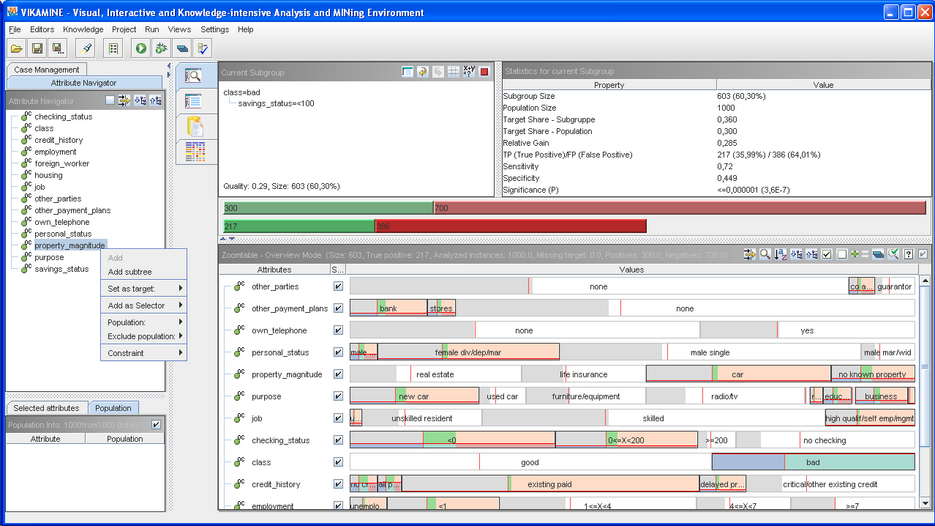
Task: Click the red stop square in Current Subgroup
Action: click(484, 72)
